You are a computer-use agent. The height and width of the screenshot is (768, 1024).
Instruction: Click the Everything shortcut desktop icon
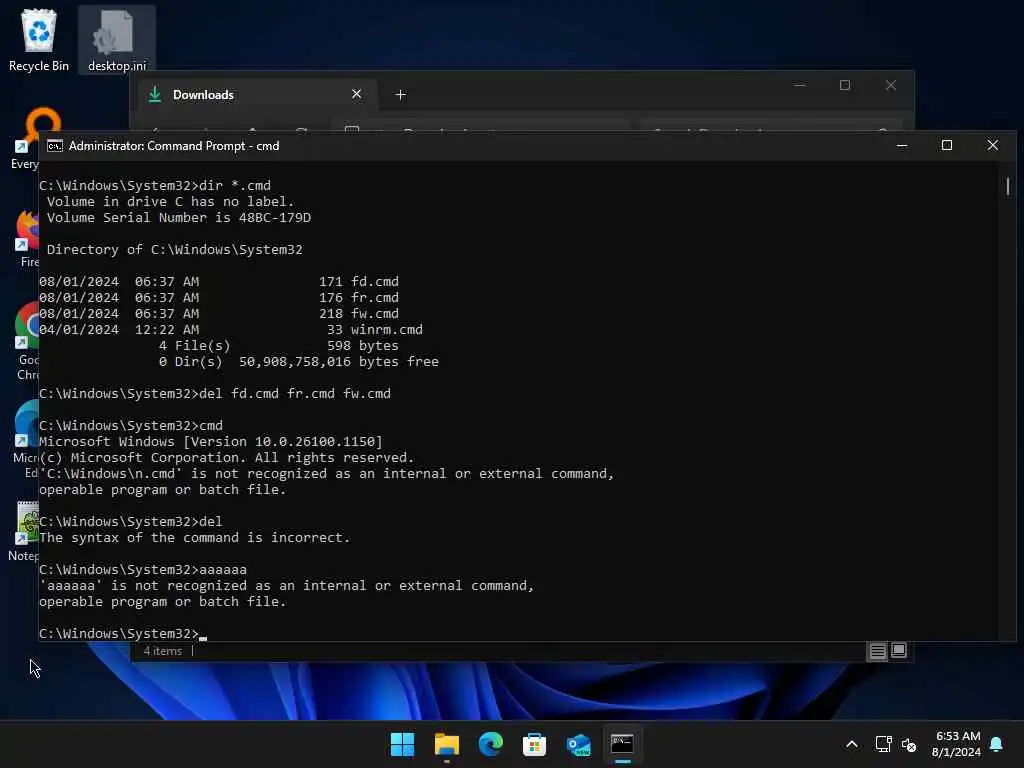[26, 138]
